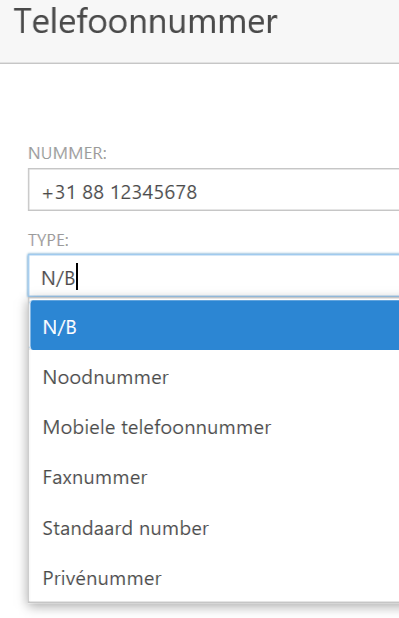Focus the Type combo box field
Screen dimensions: 399x618
[x=213, y=275]
